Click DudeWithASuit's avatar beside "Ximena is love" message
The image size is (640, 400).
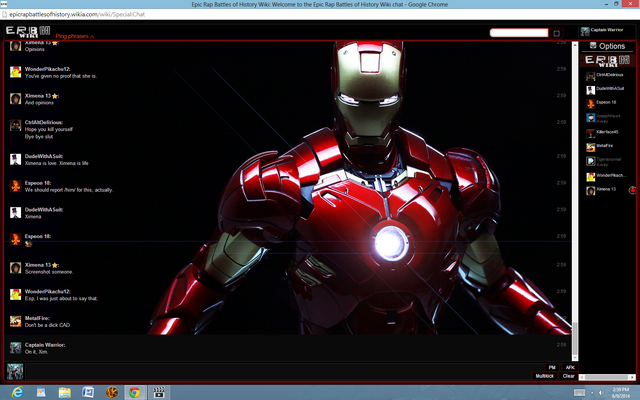click(16, 159)
